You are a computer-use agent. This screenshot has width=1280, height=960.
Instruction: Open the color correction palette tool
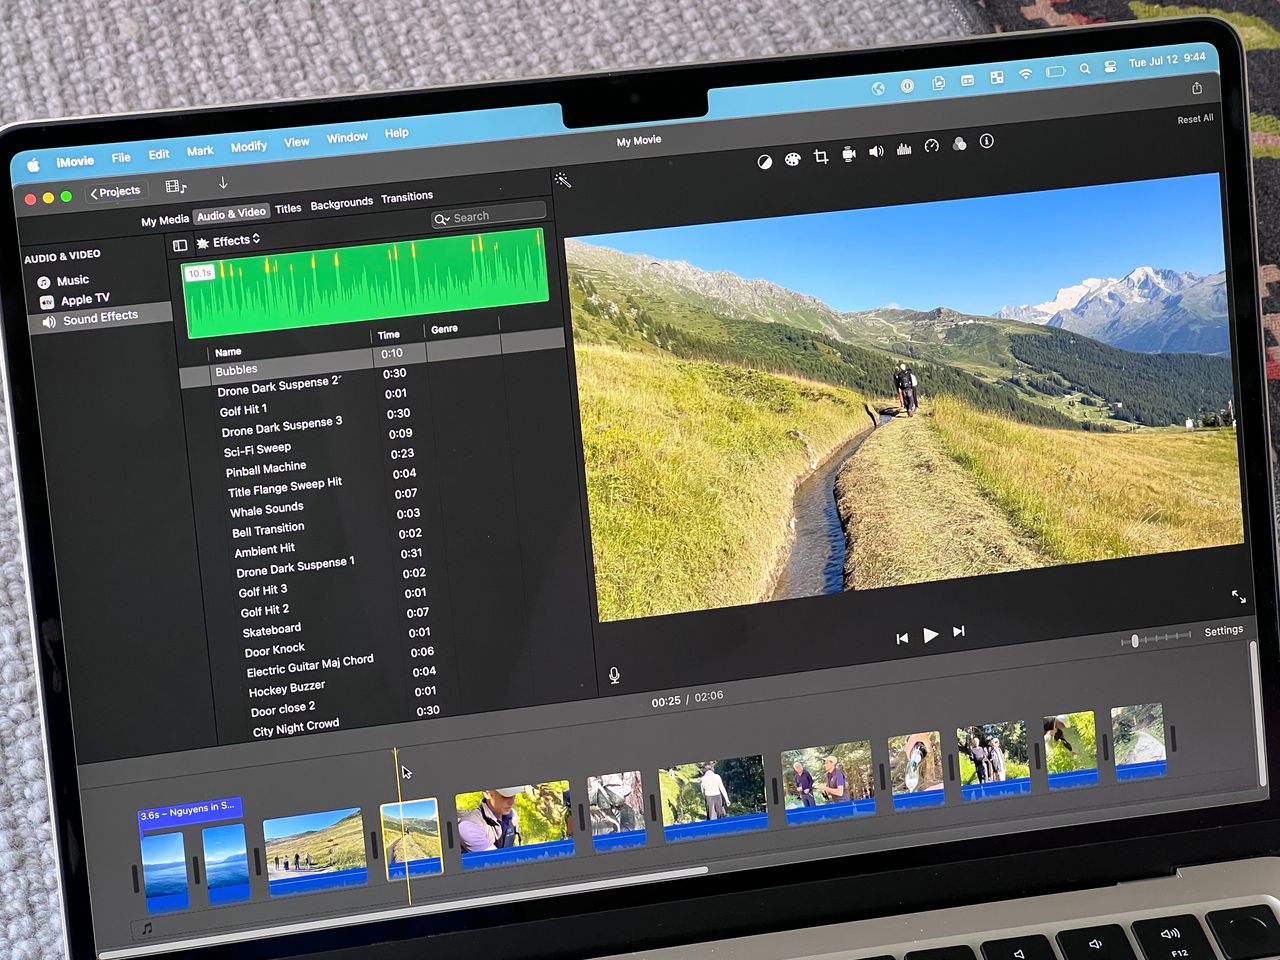click(x=792, y=159)
